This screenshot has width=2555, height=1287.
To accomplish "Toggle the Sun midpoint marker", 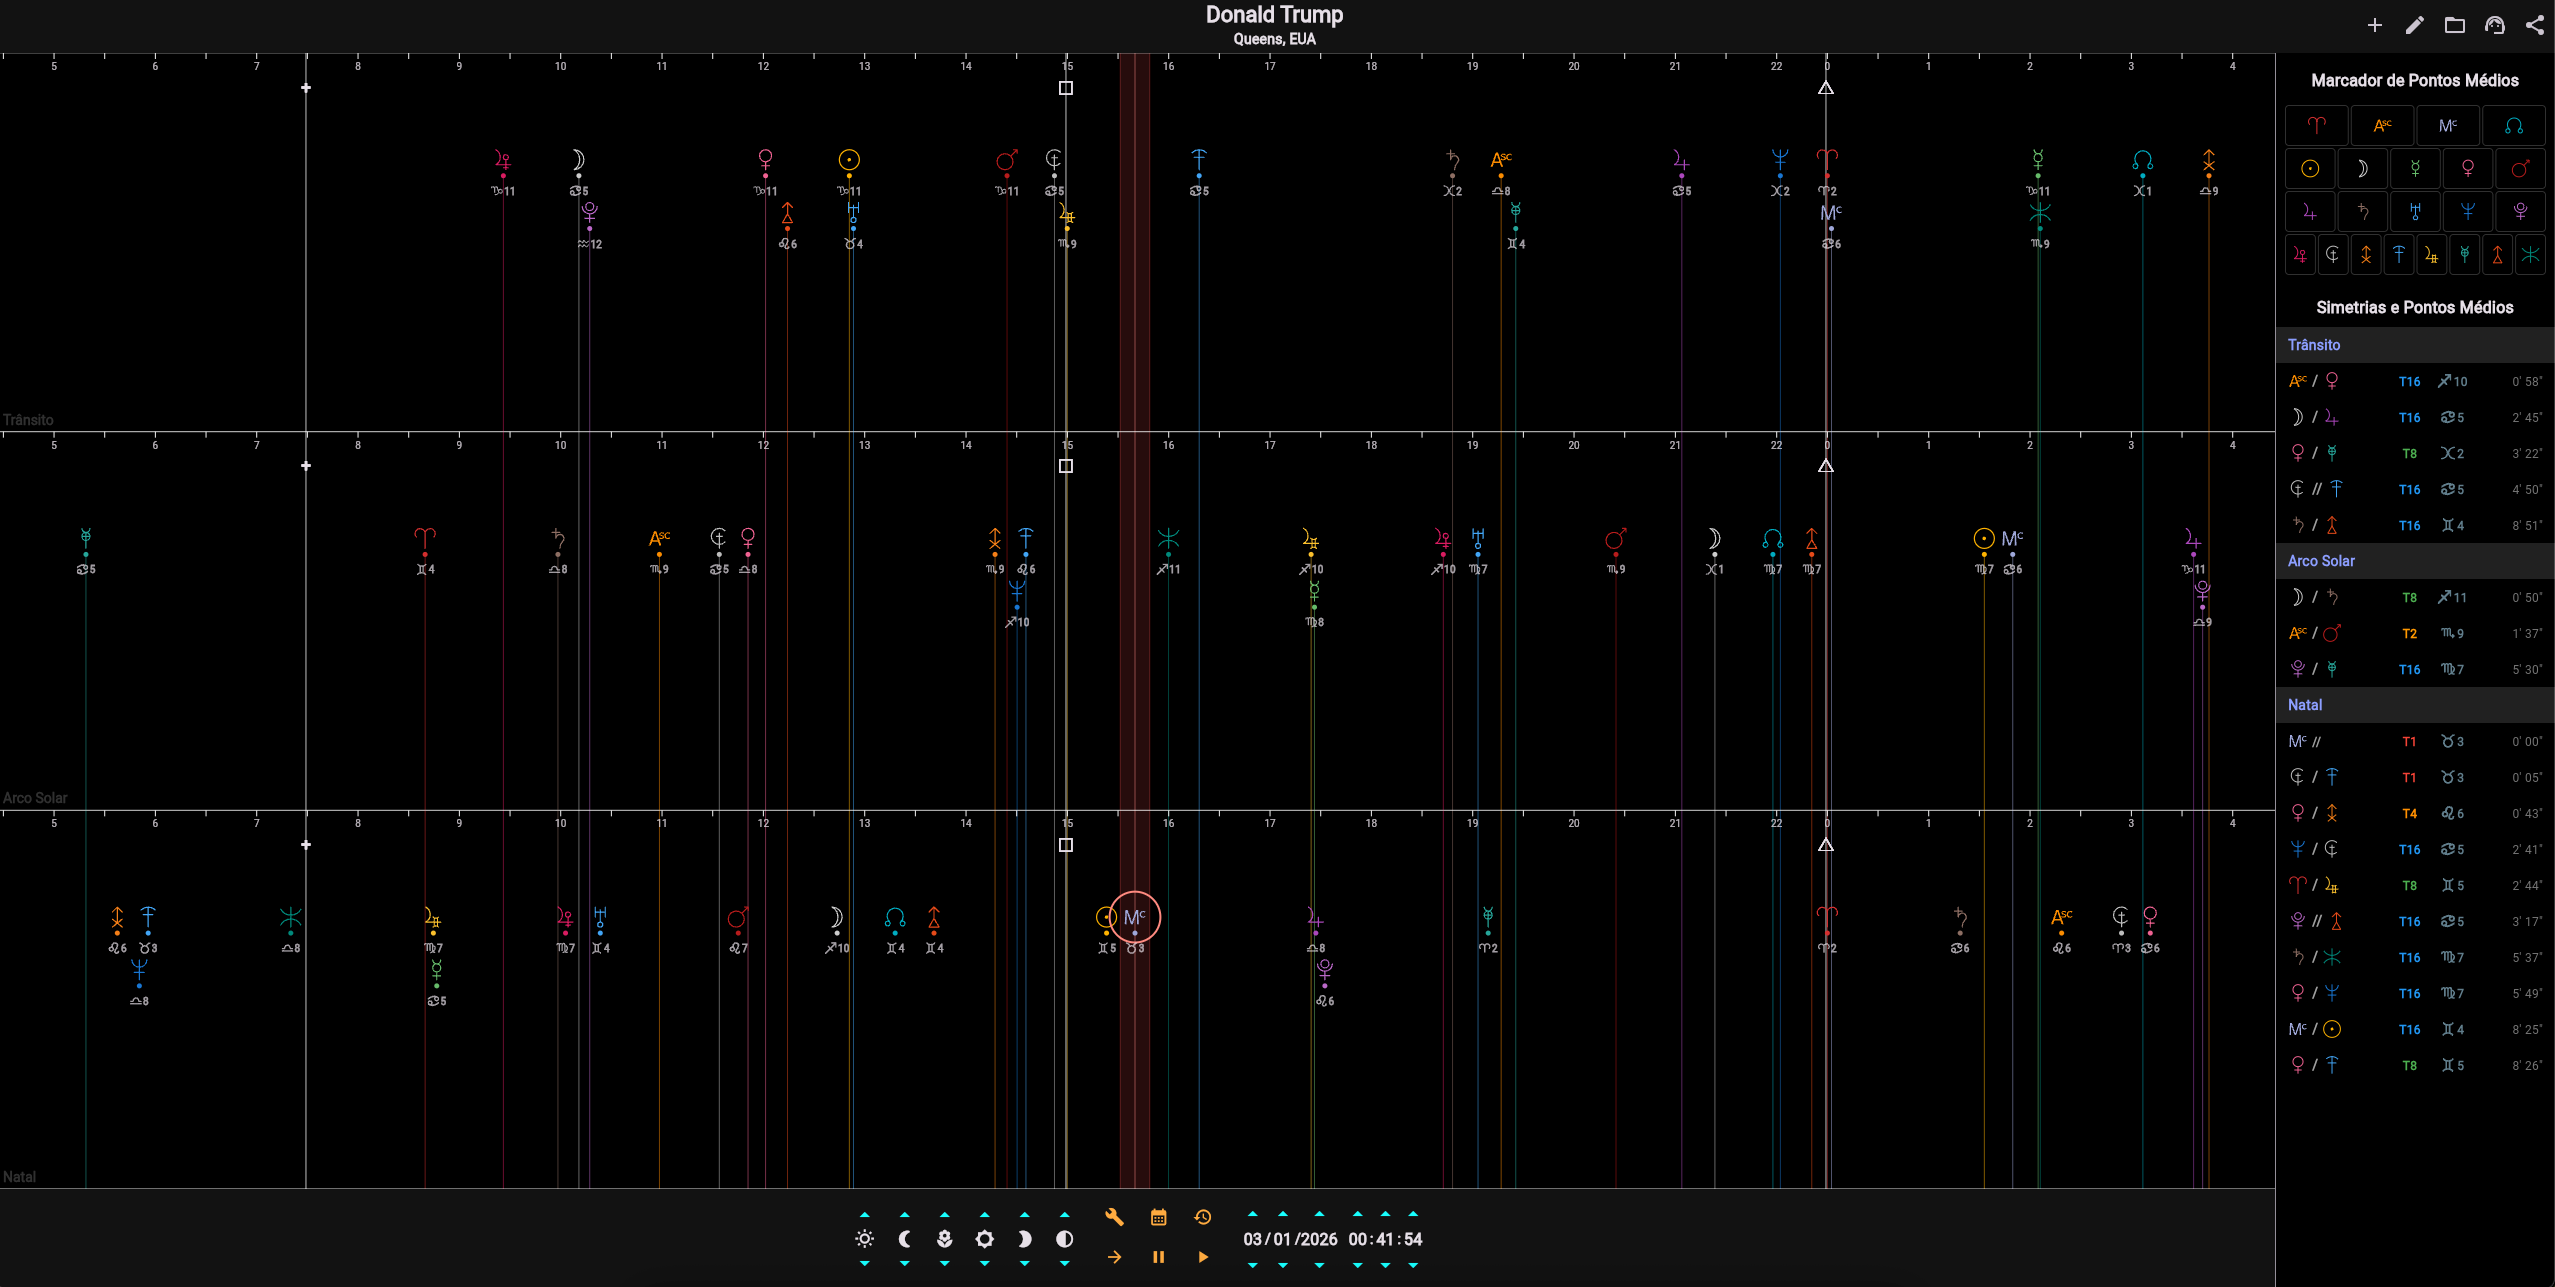I will pyautogui.click(x=2310, y=169).
